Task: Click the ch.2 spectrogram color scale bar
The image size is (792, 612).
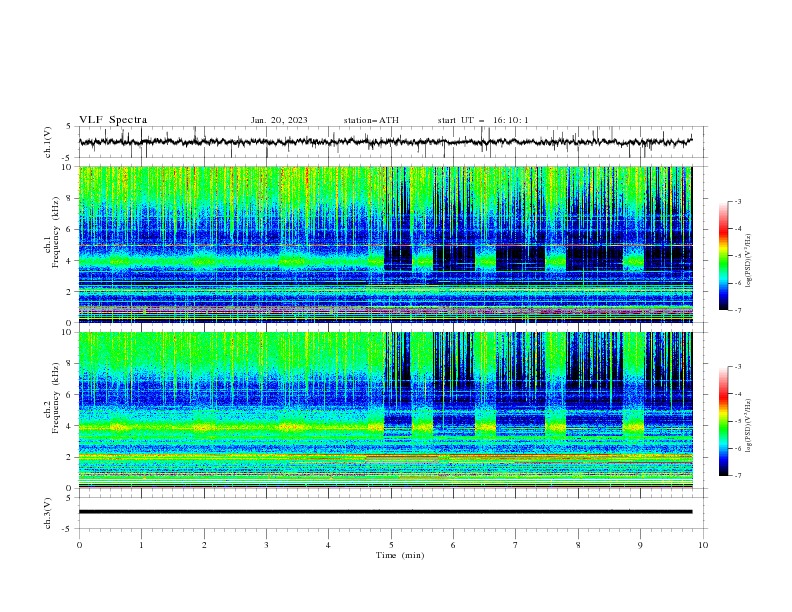Action: pos(724,421)
